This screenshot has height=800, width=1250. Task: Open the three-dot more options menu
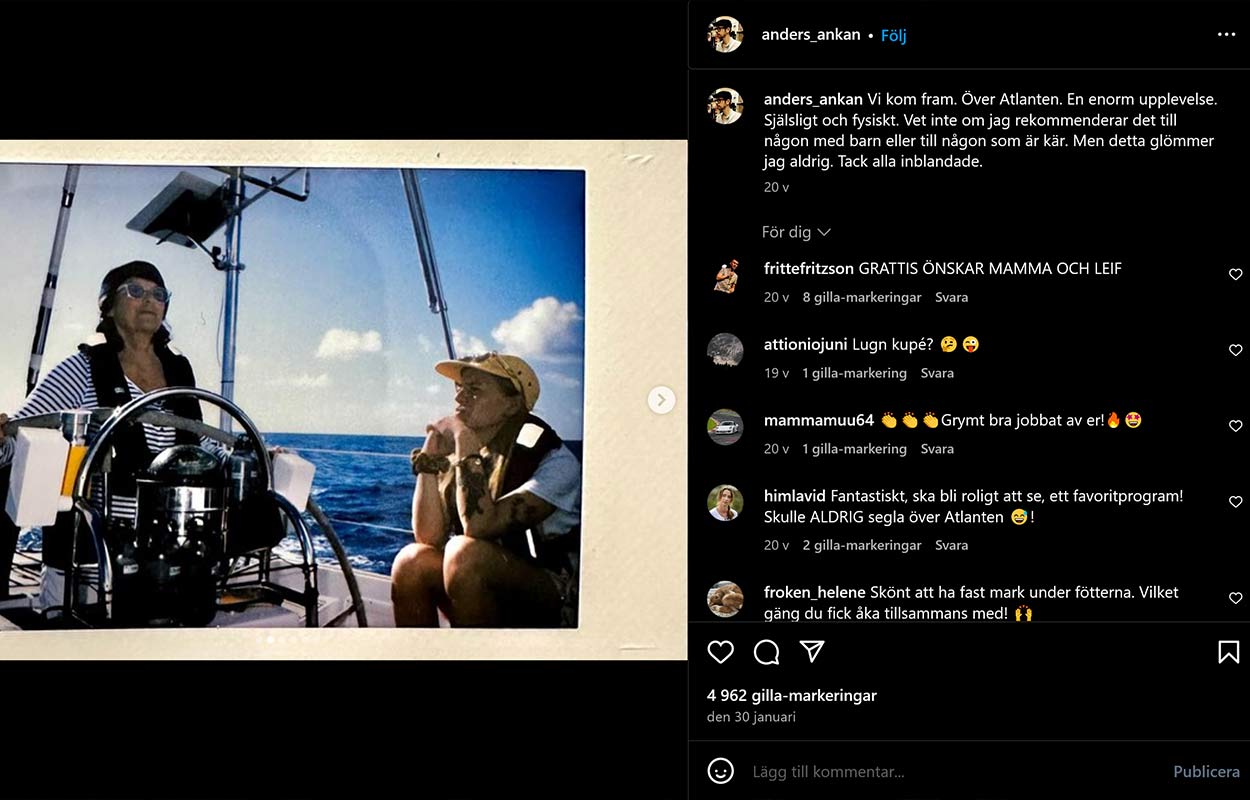(x=1226, y=34)
